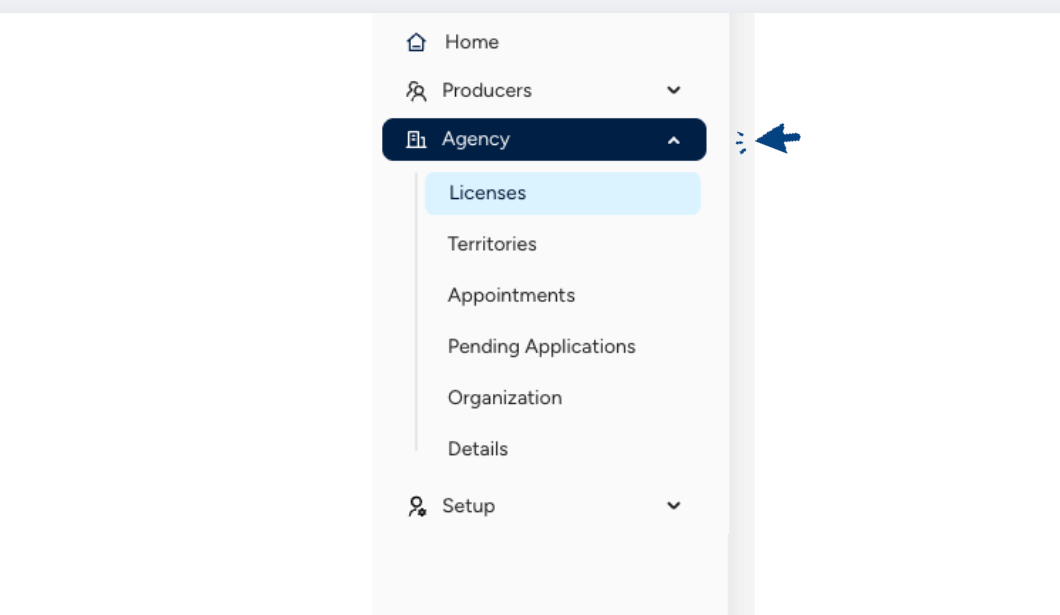Click the Home text label
This screenshot has height=615, width=1060.
[x=472, y=42]
